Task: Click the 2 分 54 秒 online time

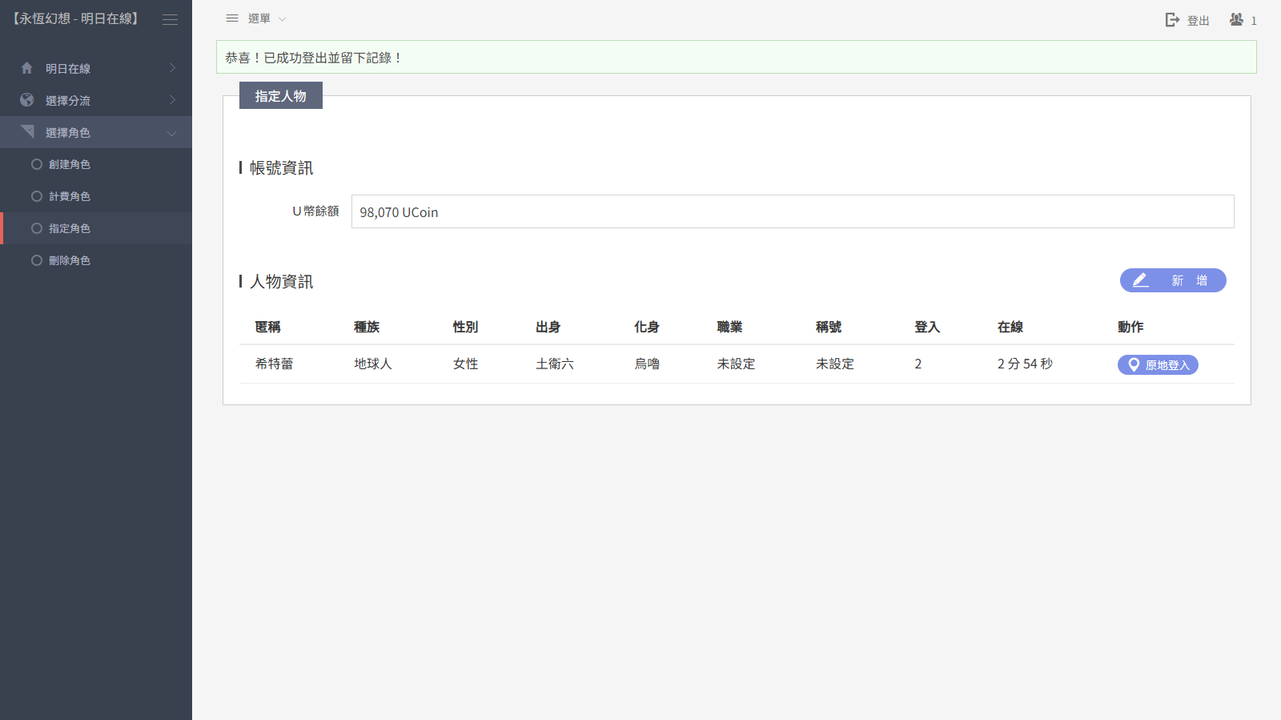Action: [1025, 364]
